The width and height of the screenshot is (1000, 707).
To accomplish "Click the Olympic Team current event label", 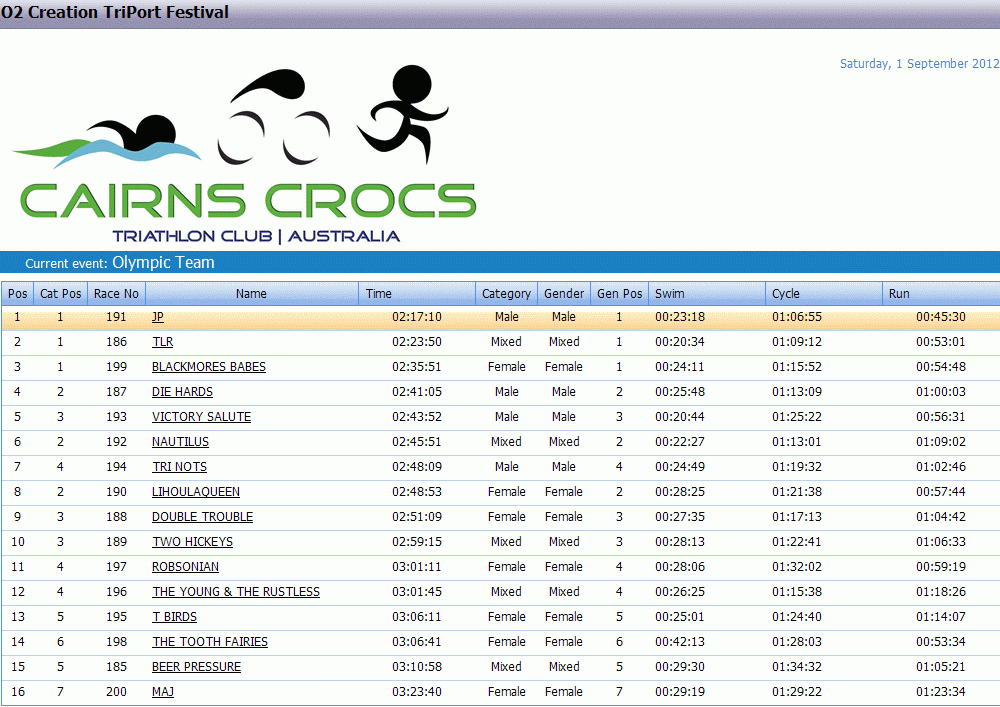I will tap(163, 263).
